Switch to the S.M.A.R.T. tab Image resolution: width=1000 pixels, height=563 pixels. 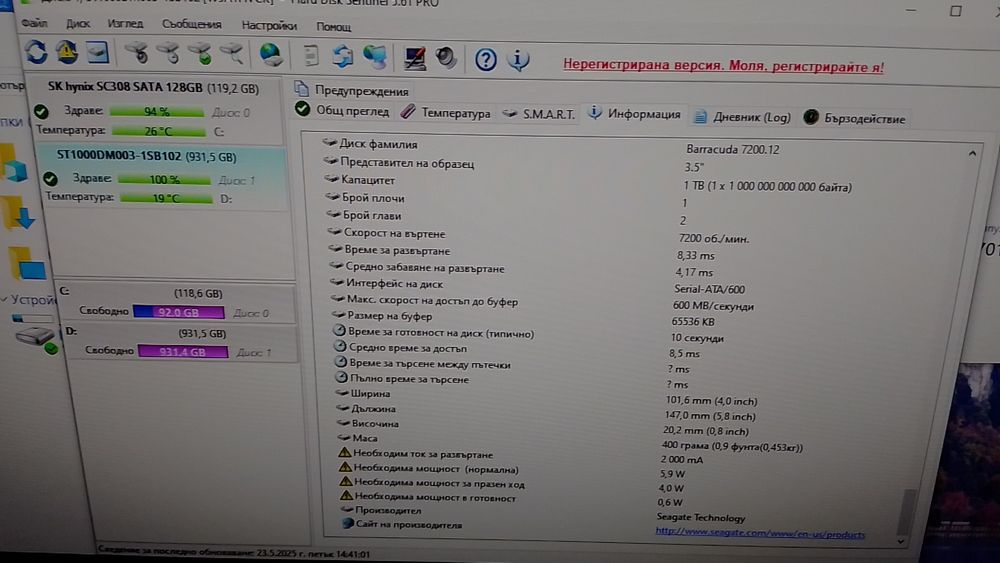(x=538, y=114)
